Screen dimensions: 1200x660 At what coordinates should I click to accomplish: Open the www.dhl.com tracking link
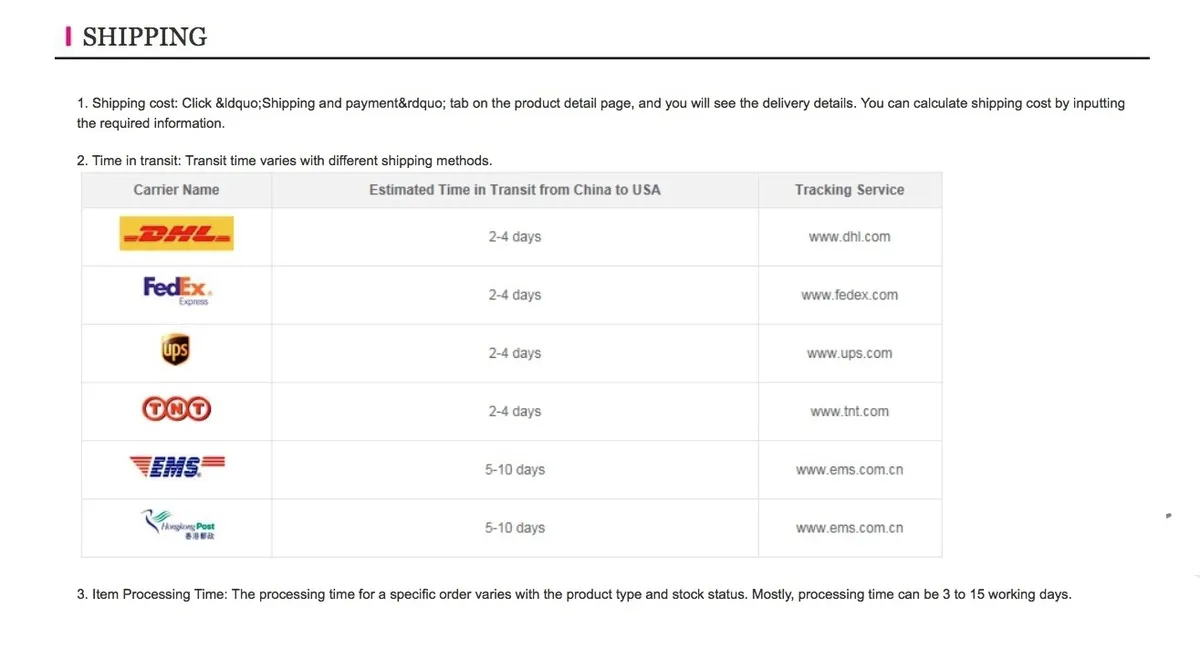click(x=849, y=237)
